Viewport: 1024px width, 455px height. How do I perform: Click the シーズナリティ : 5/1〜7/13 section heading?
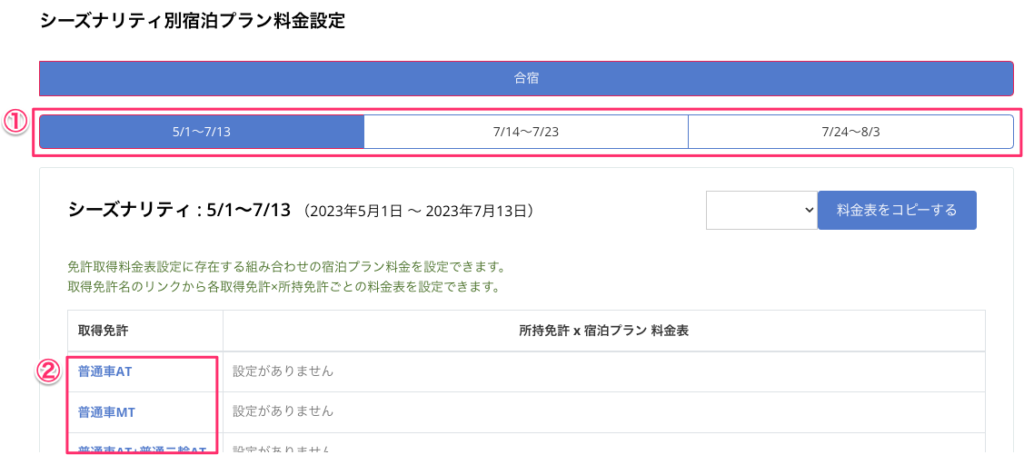[179, 210]
